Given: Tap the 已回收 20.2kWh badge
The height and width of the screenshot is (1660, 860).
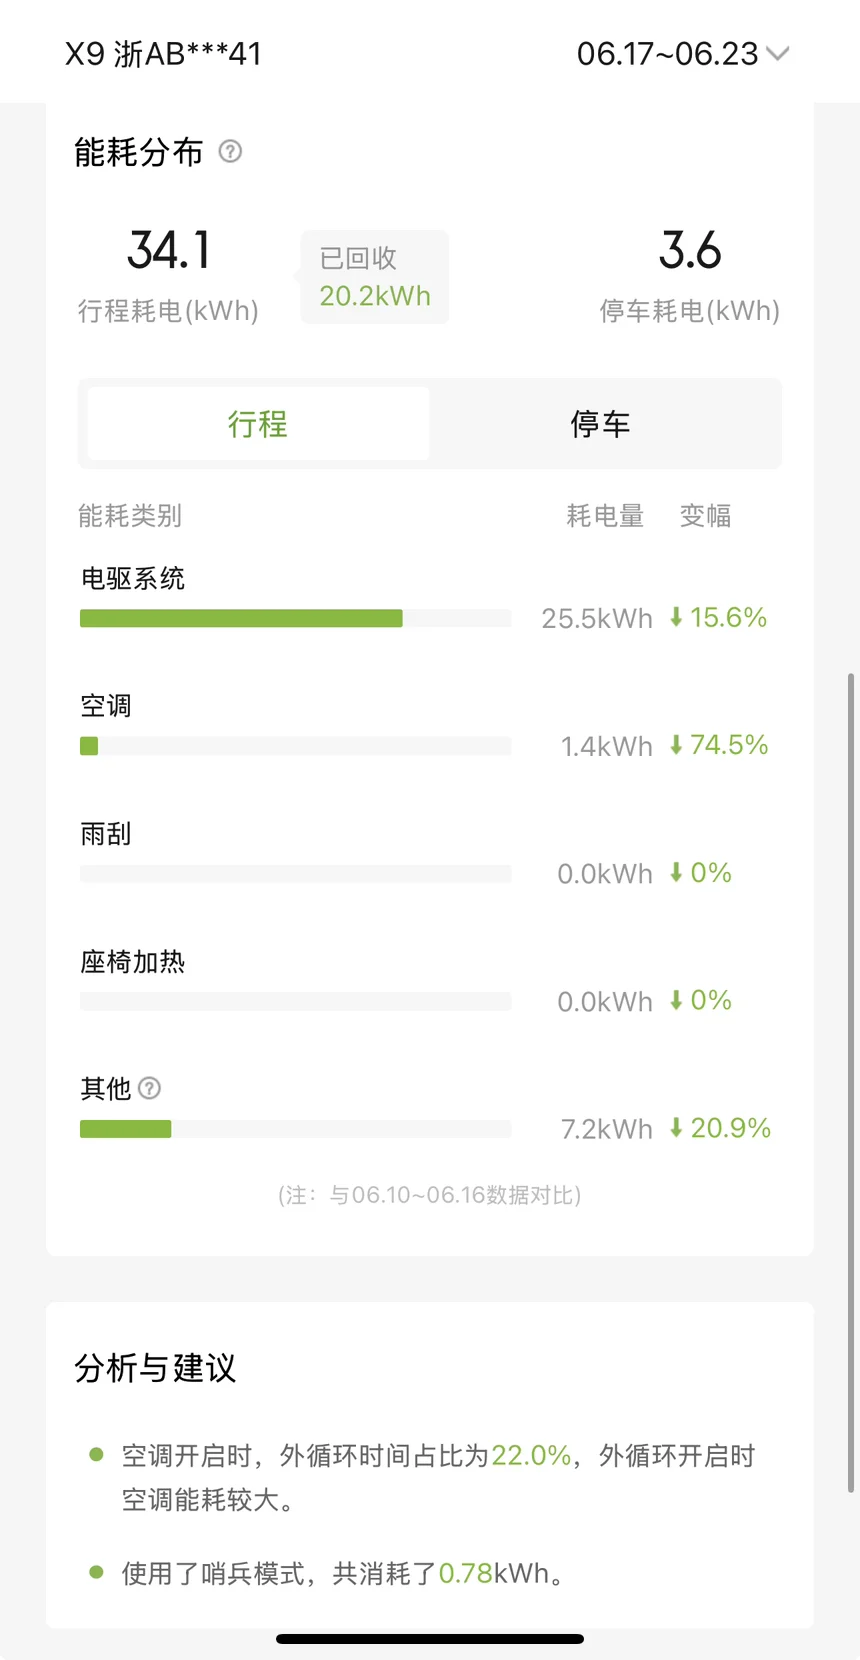Looking at the screenshot, I should tap(375, 278).
